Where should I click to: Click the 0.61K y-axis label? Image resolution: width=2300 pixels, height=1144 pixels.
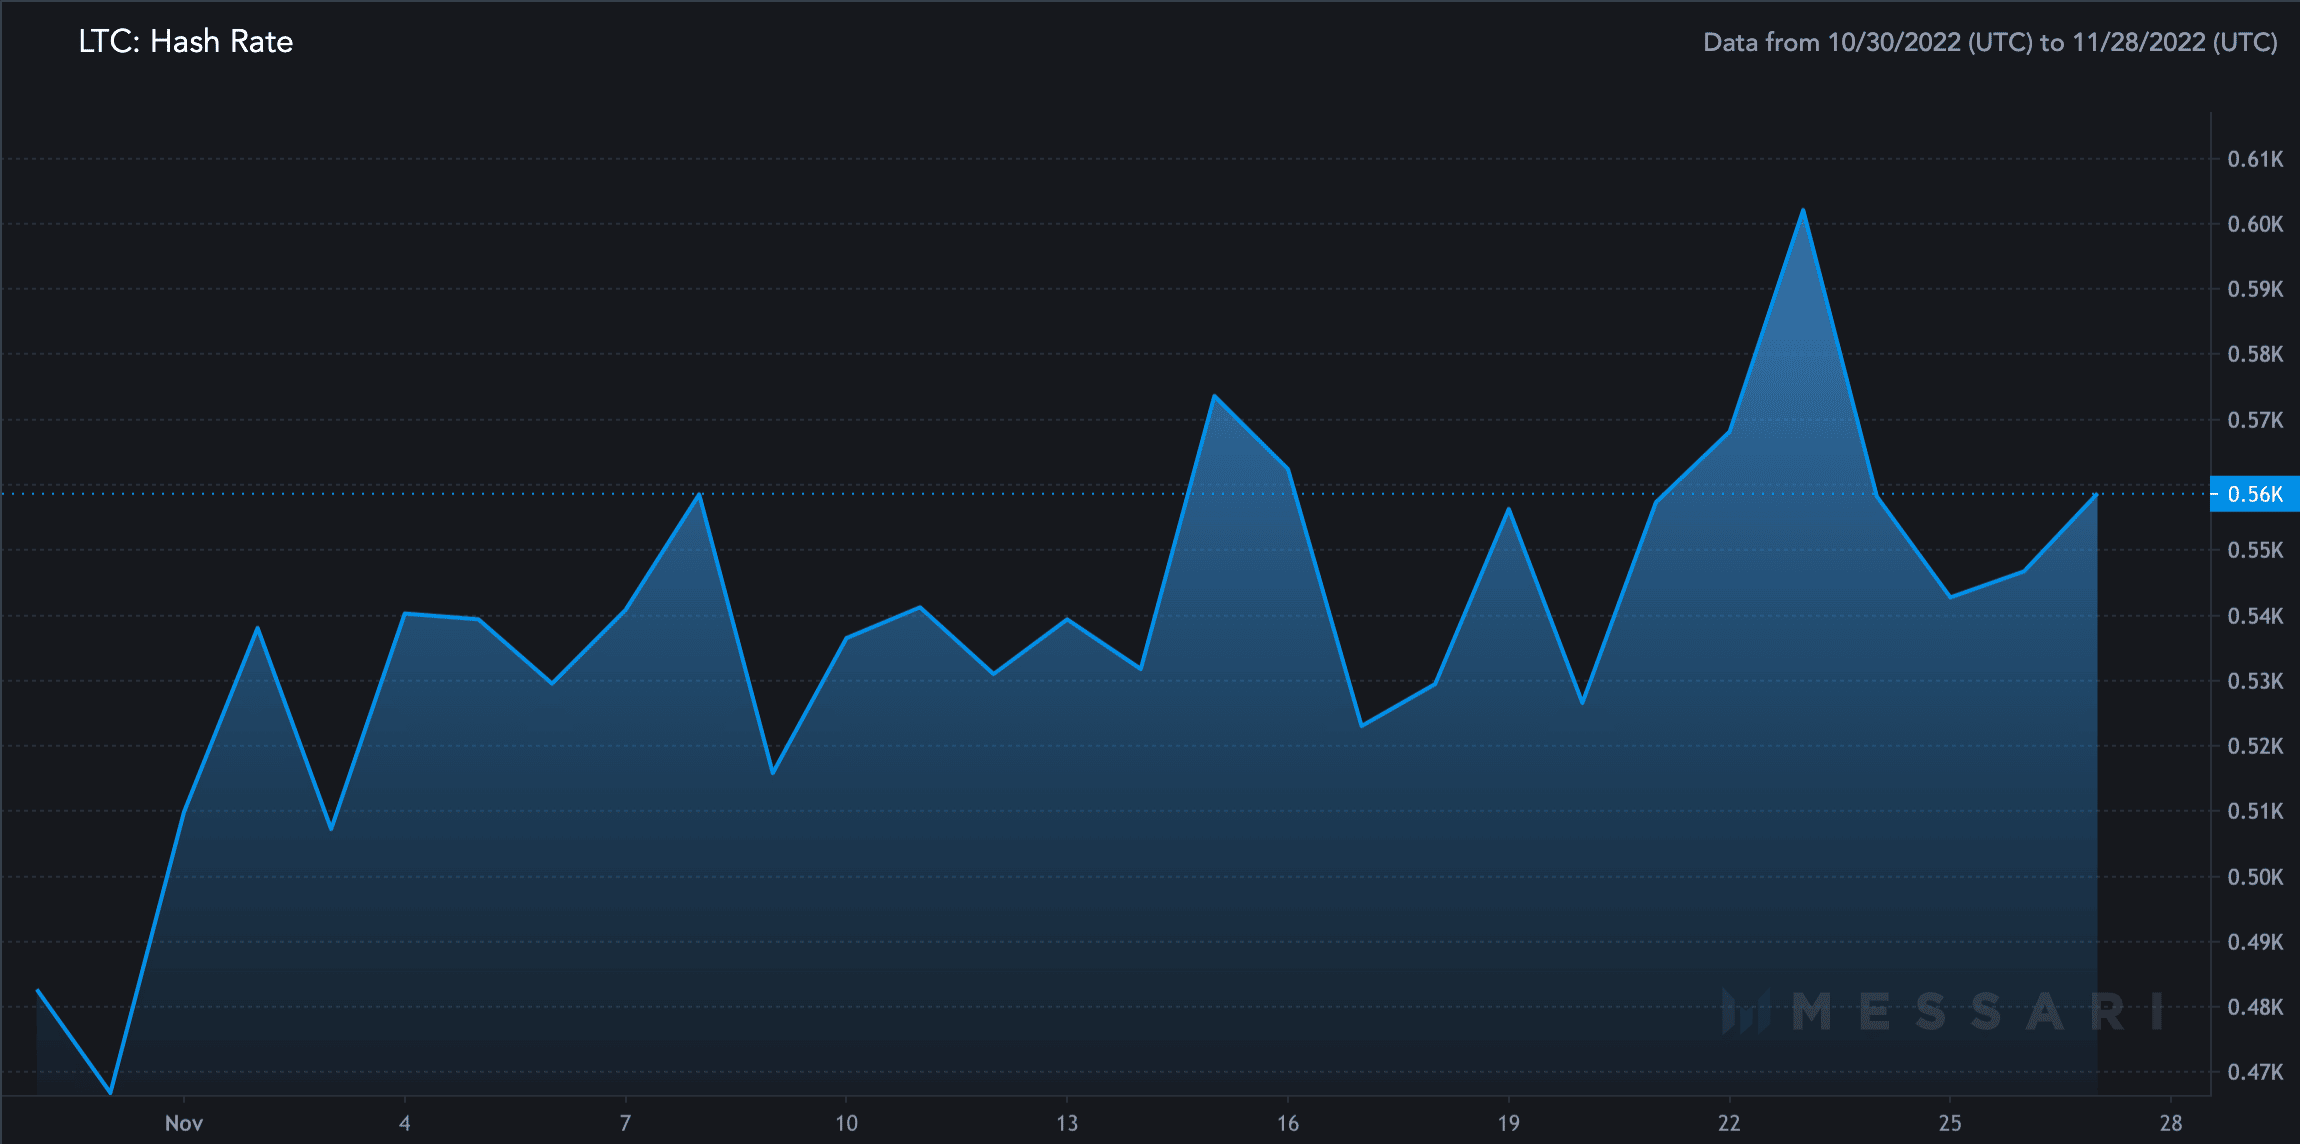pos(2256,159)
